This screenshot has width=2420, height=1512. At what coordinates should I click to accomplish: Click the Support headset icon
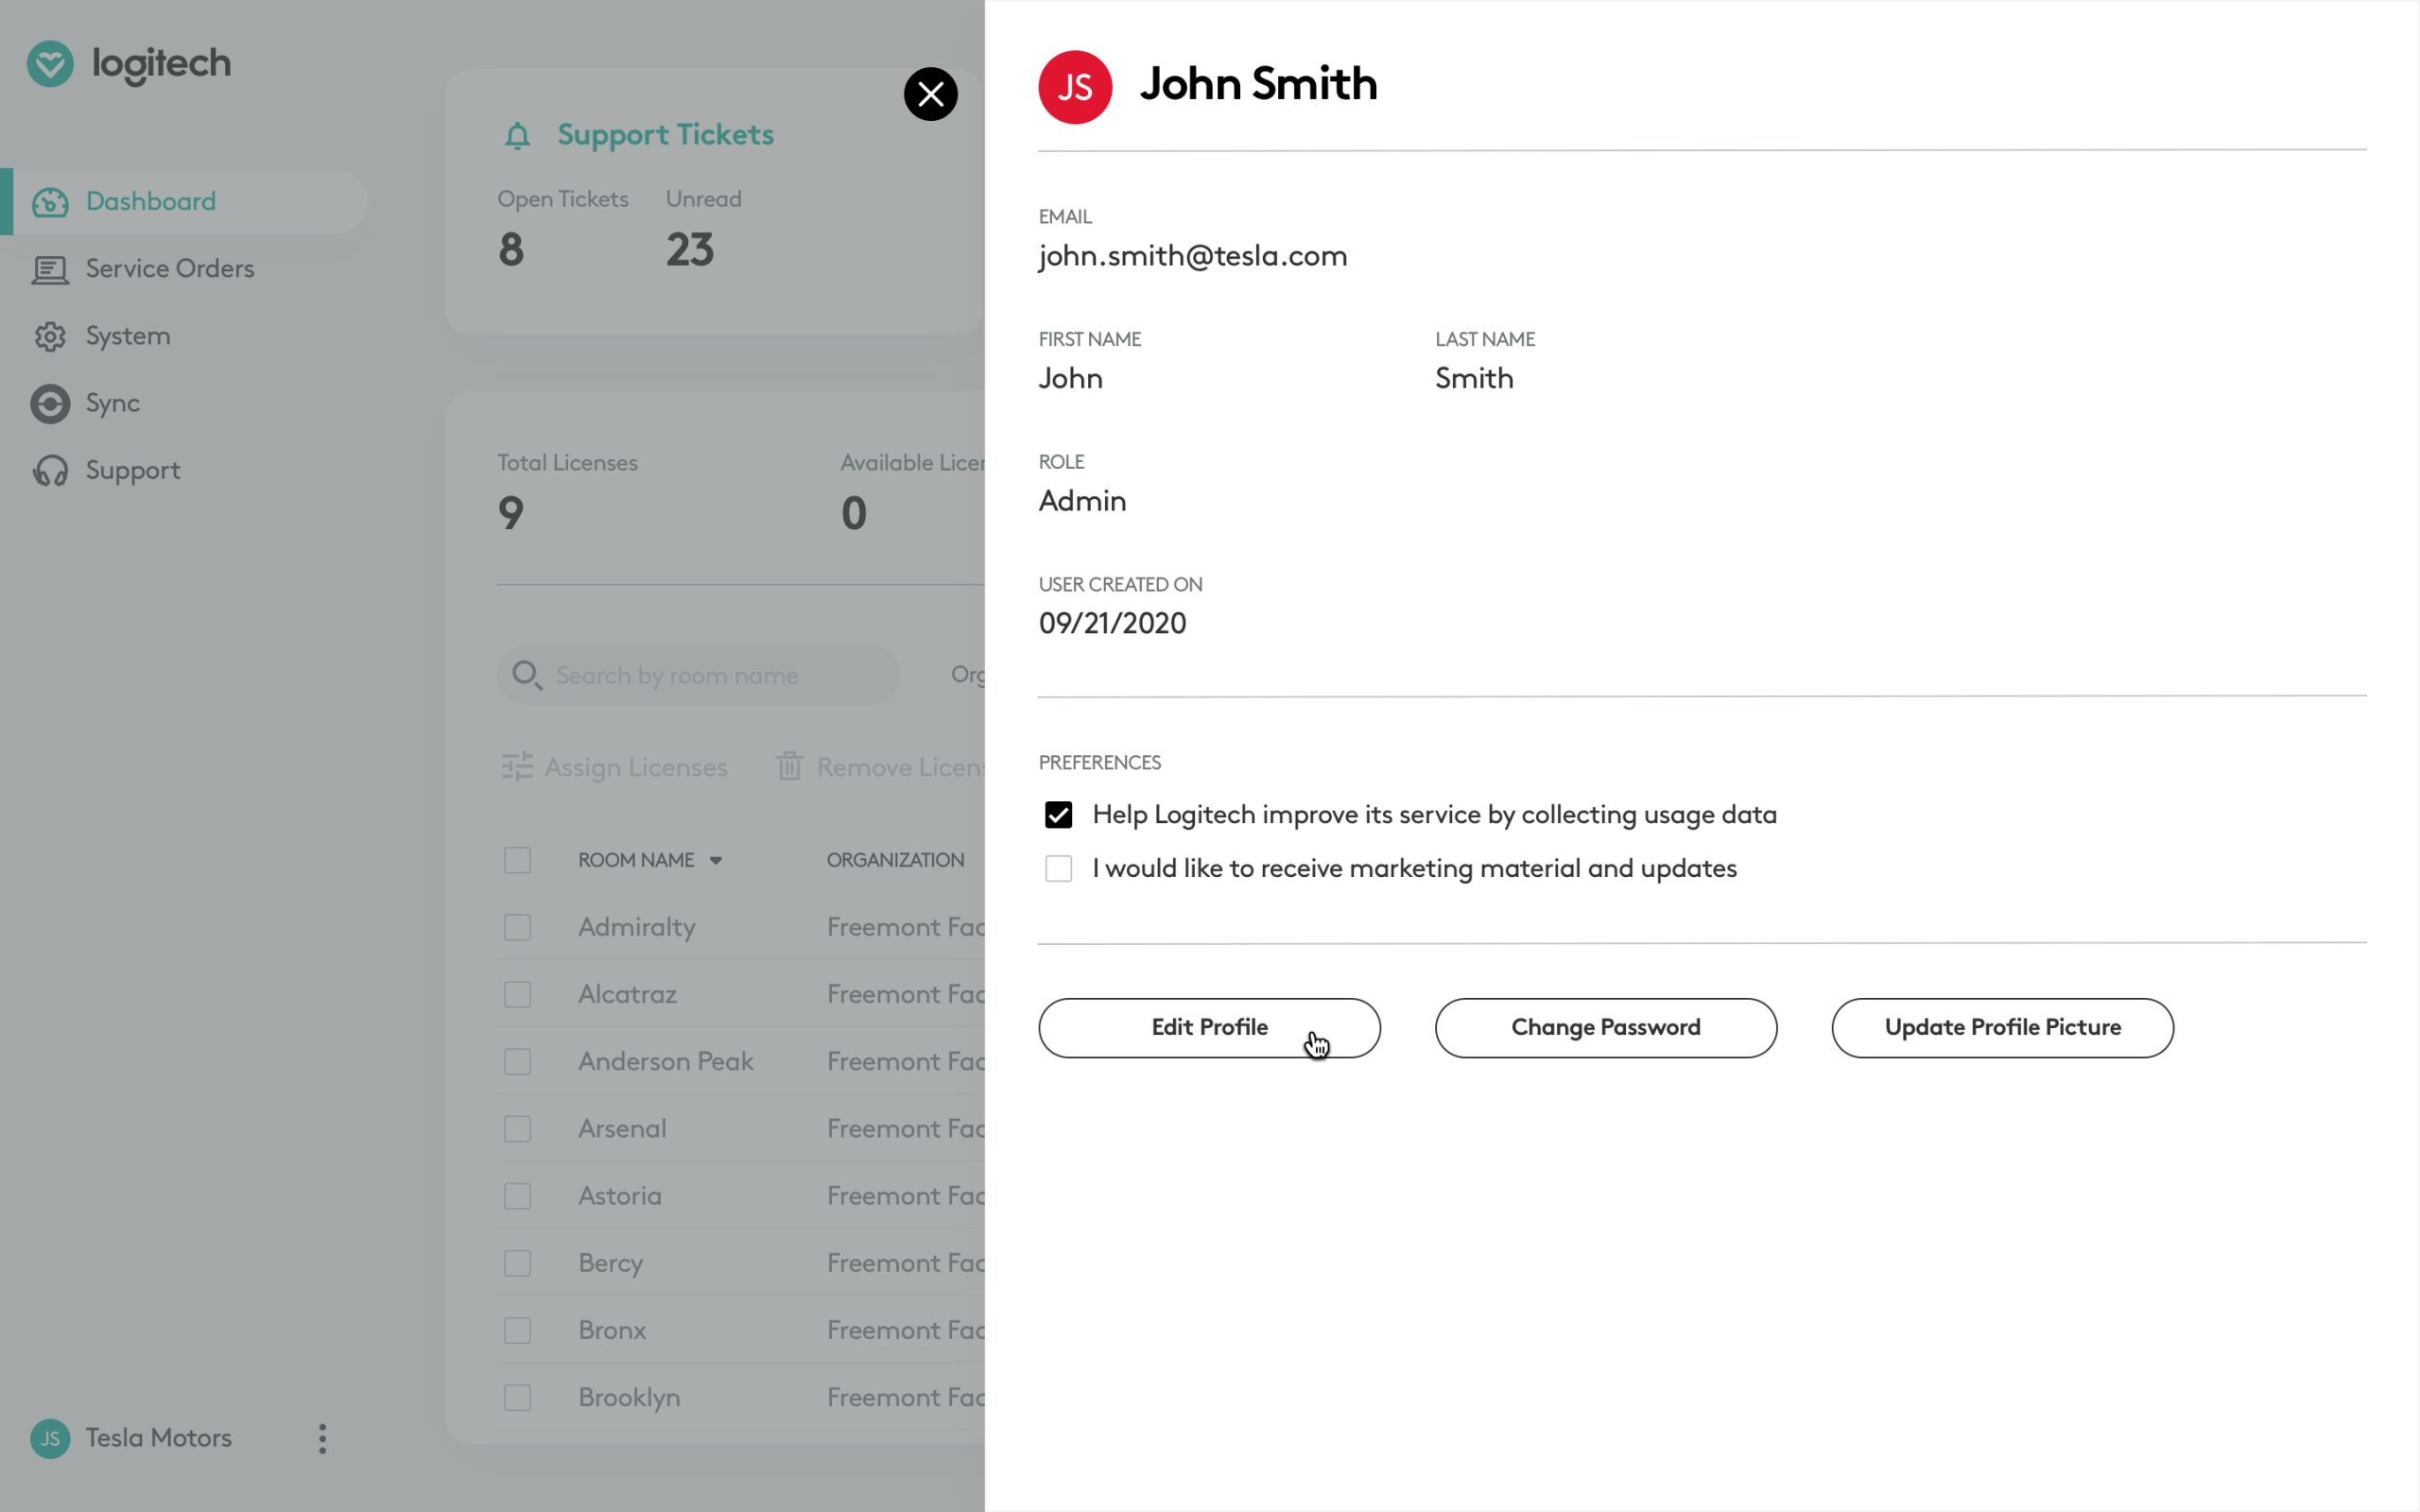click(x=50, y=470)
